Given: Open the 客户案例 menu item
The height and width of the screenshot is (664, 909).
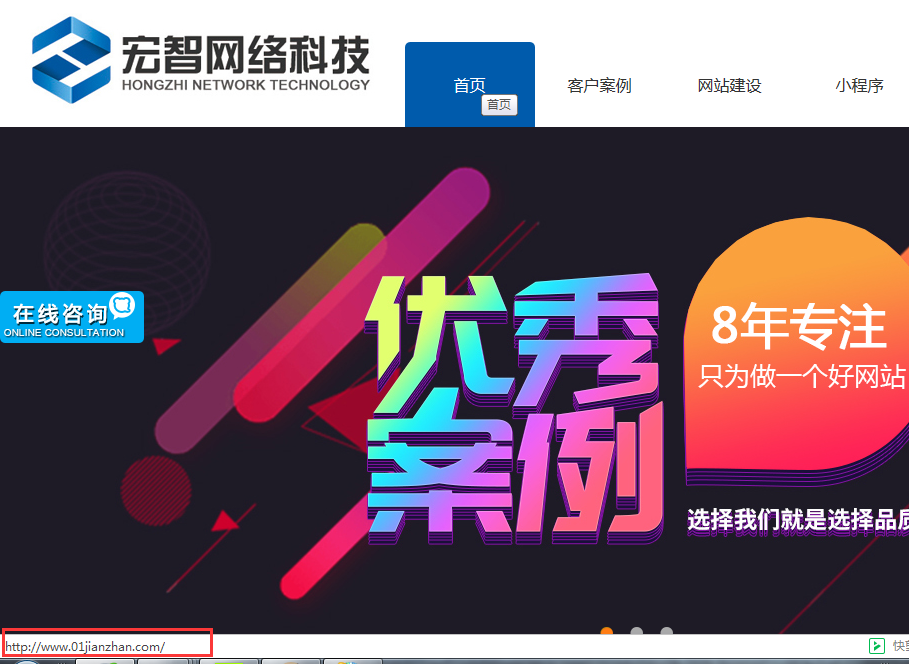Looking at the screenshot, I should [x=599, y=86].
